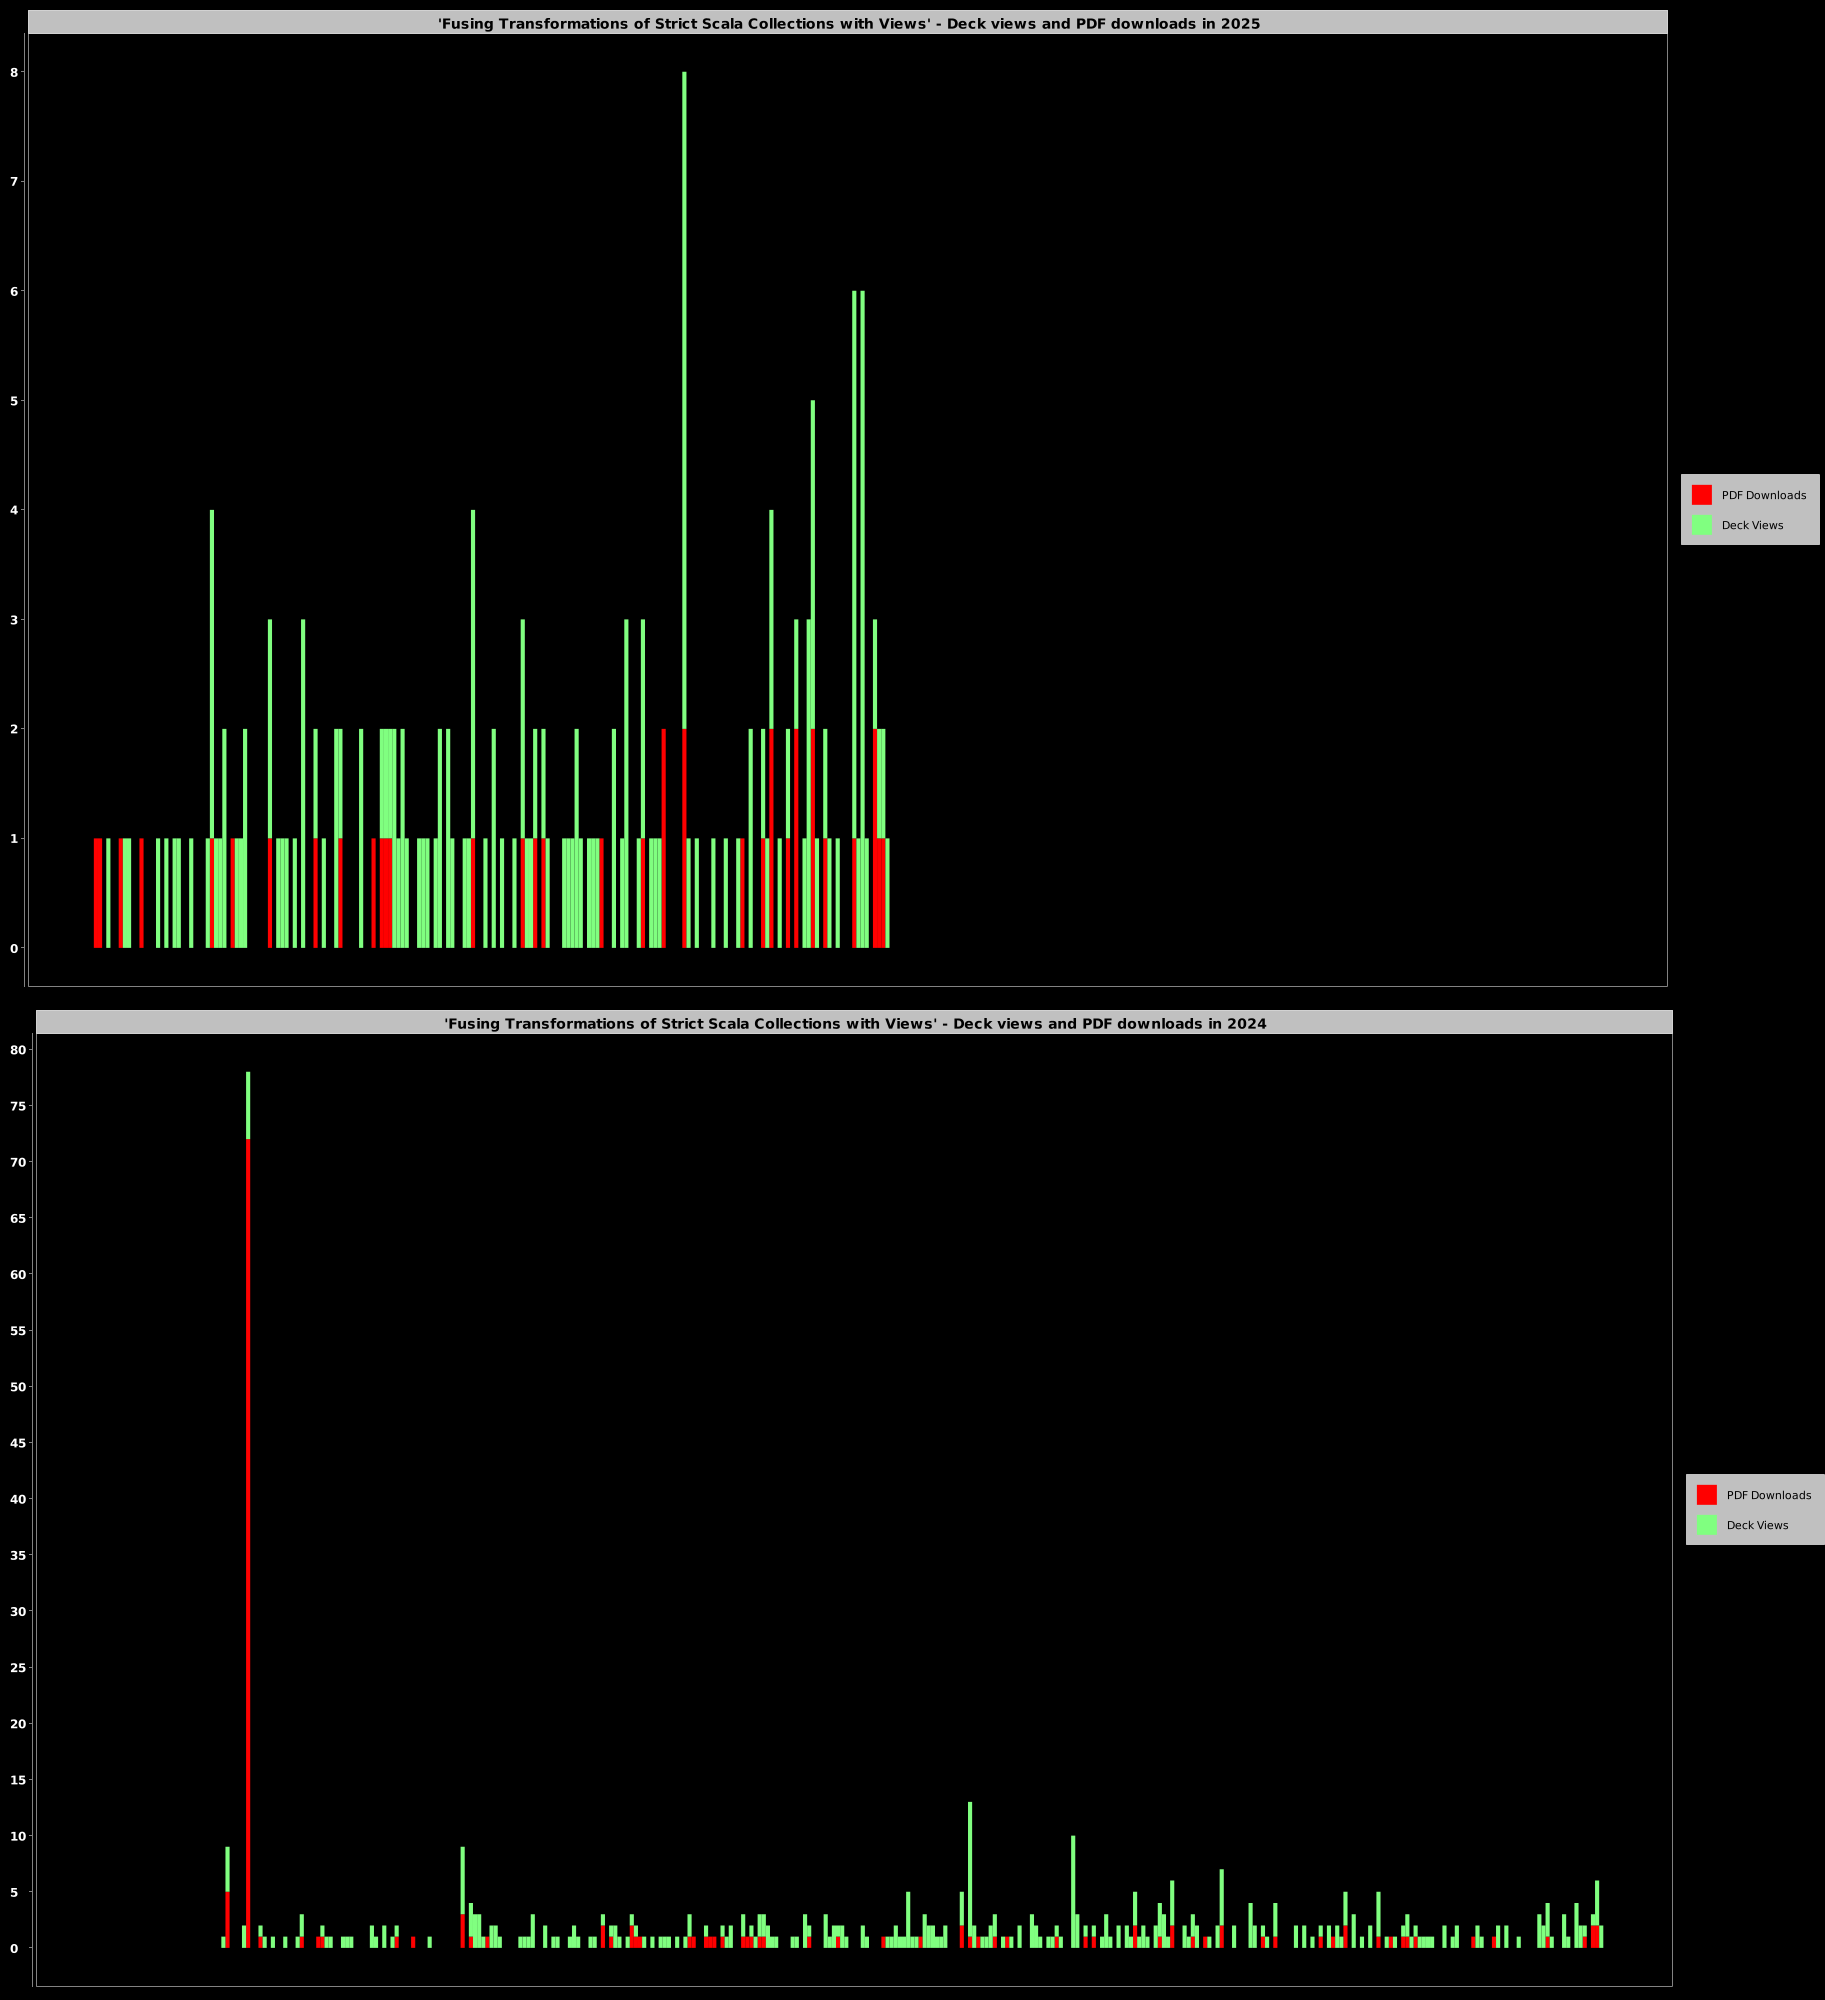
Task: Click the green Deck Views swatch in 2024 legend
Action: coord(1706,1525)
